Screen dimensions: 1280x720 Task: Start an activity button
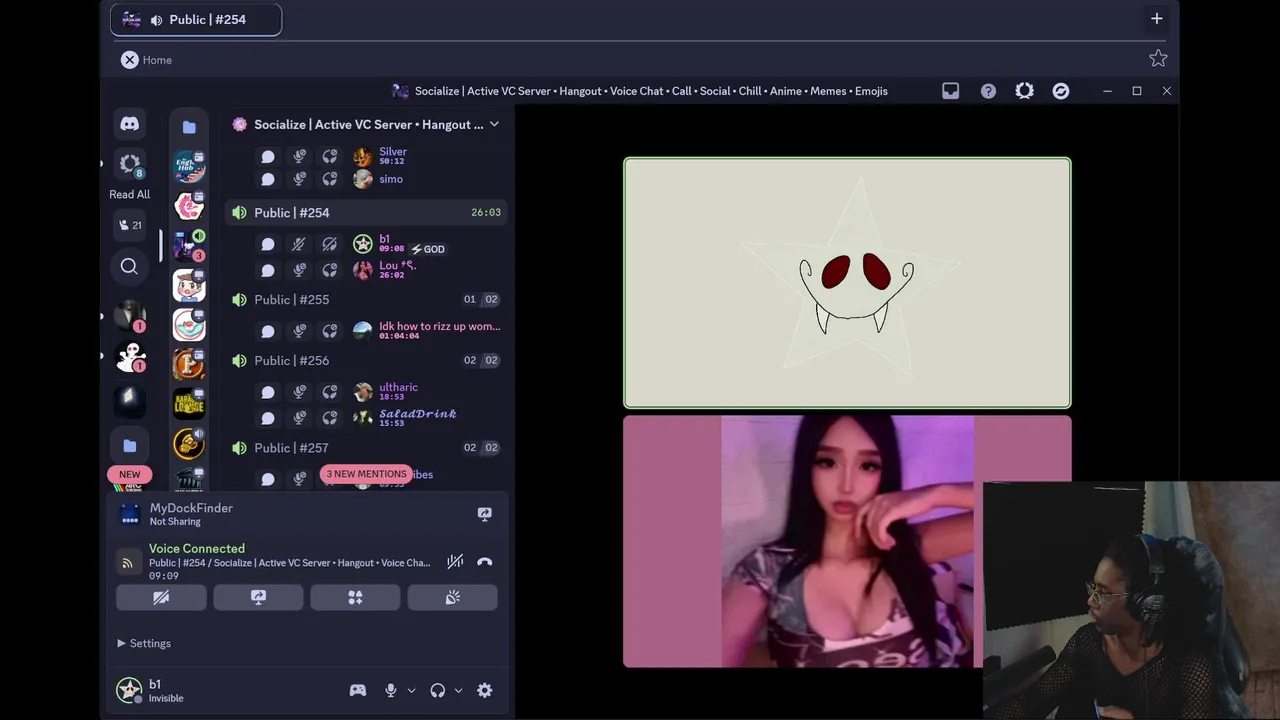[x=355, y=597]
